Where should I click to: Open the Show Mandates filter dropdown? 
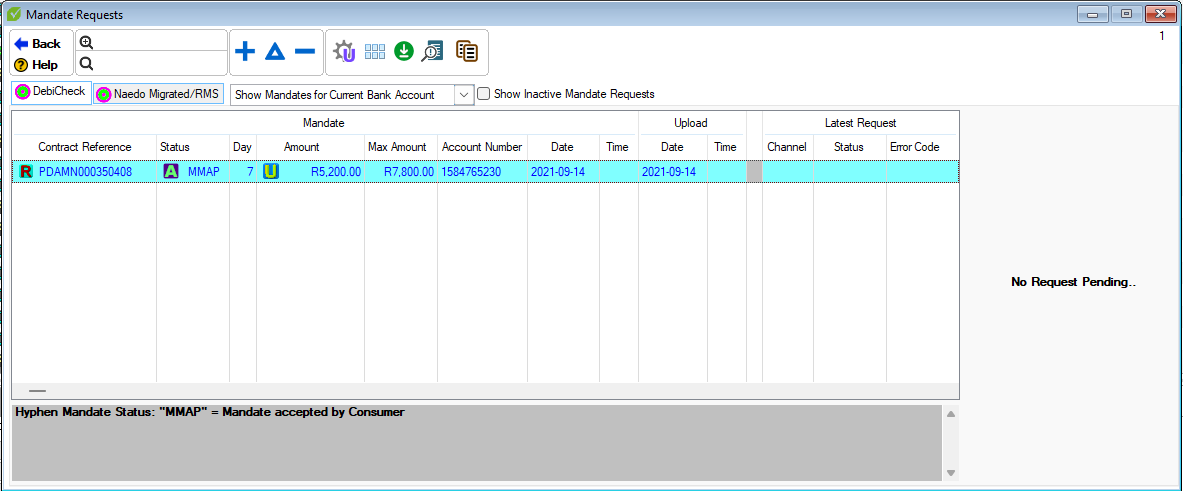463,95
